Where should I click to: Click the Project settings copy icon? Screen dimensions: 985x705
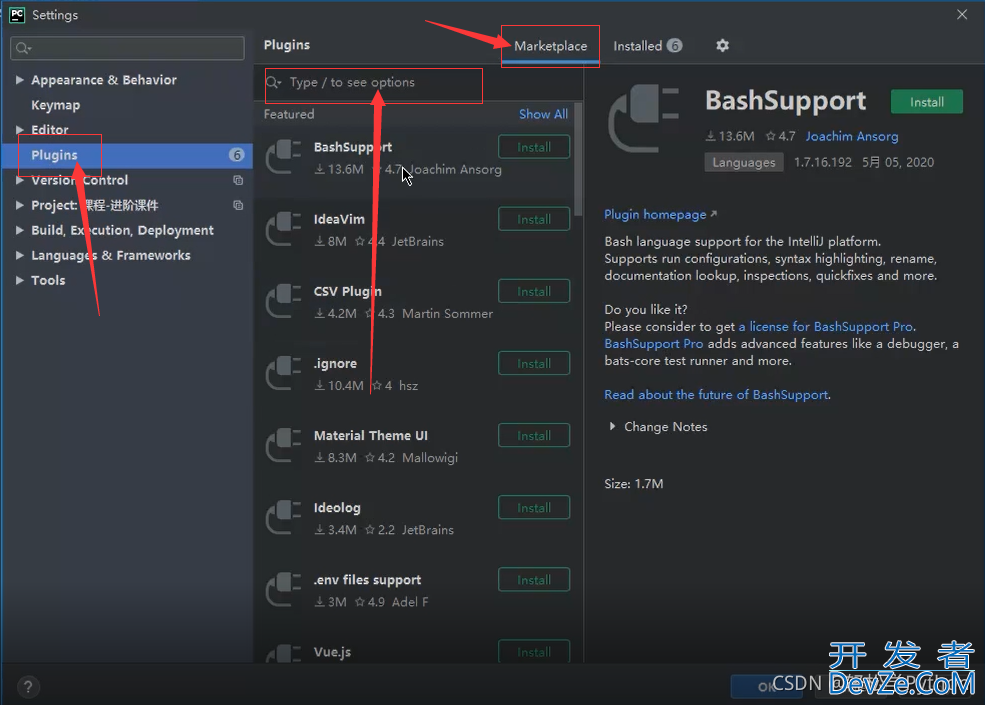coord(238,205)
